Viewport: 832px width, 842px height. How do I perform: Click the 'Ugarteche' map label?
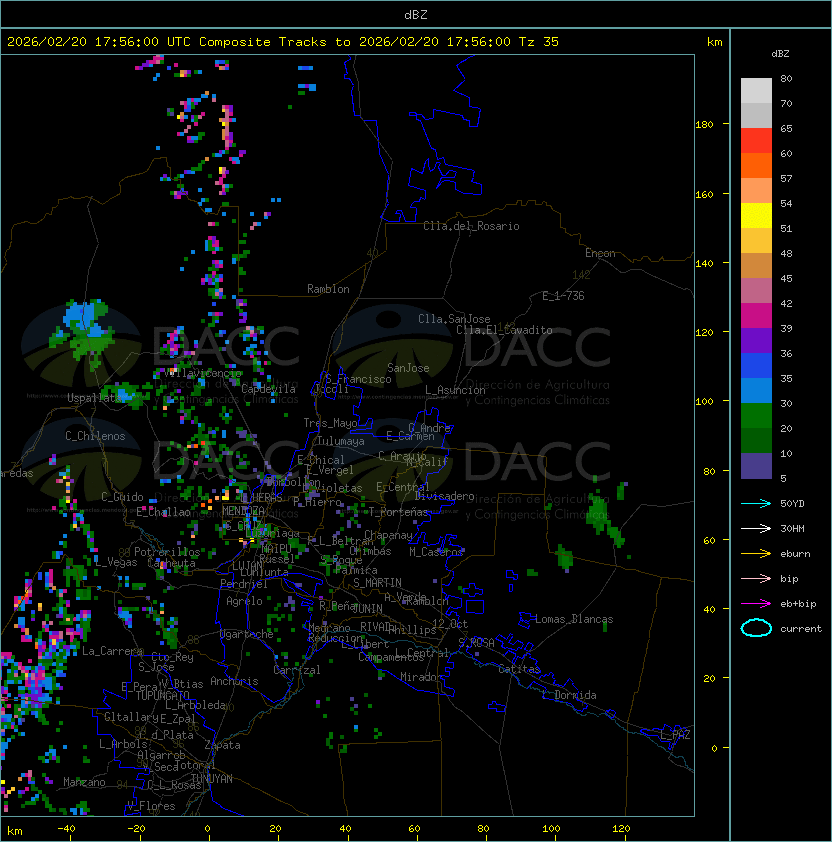(247, 634)
